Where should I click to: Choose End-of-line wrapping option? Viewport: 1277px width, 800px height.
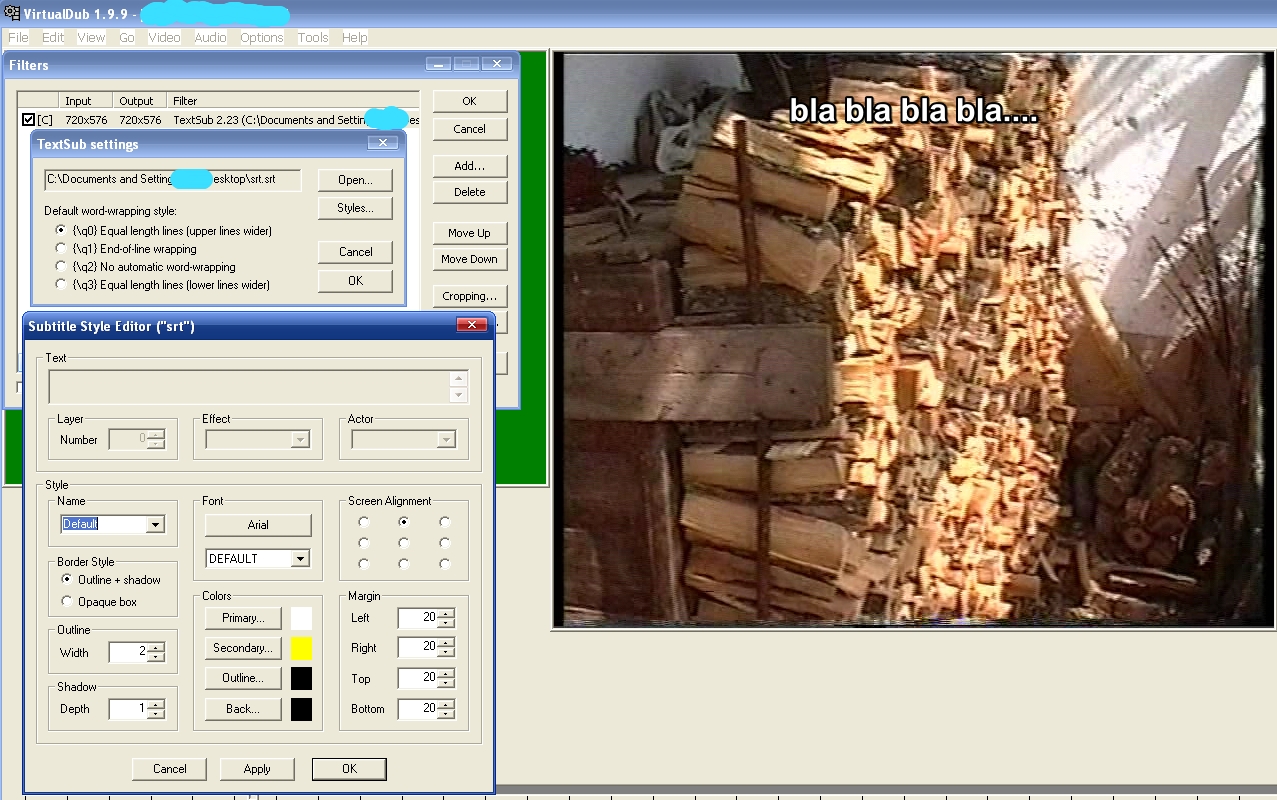pos(62,249)
